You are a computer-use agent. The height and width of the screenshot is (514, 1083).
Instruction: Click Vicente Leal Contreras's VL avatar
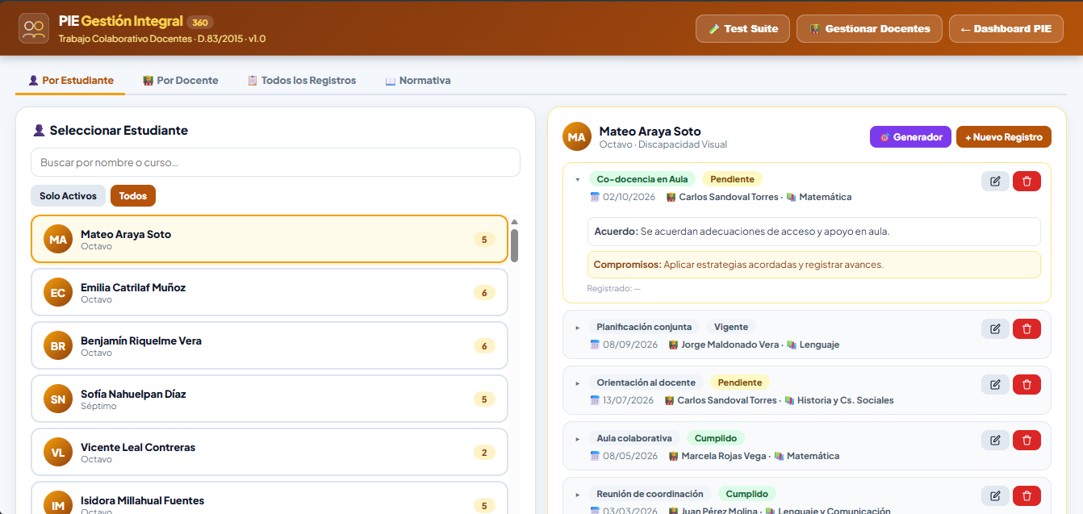pos(58,453)
